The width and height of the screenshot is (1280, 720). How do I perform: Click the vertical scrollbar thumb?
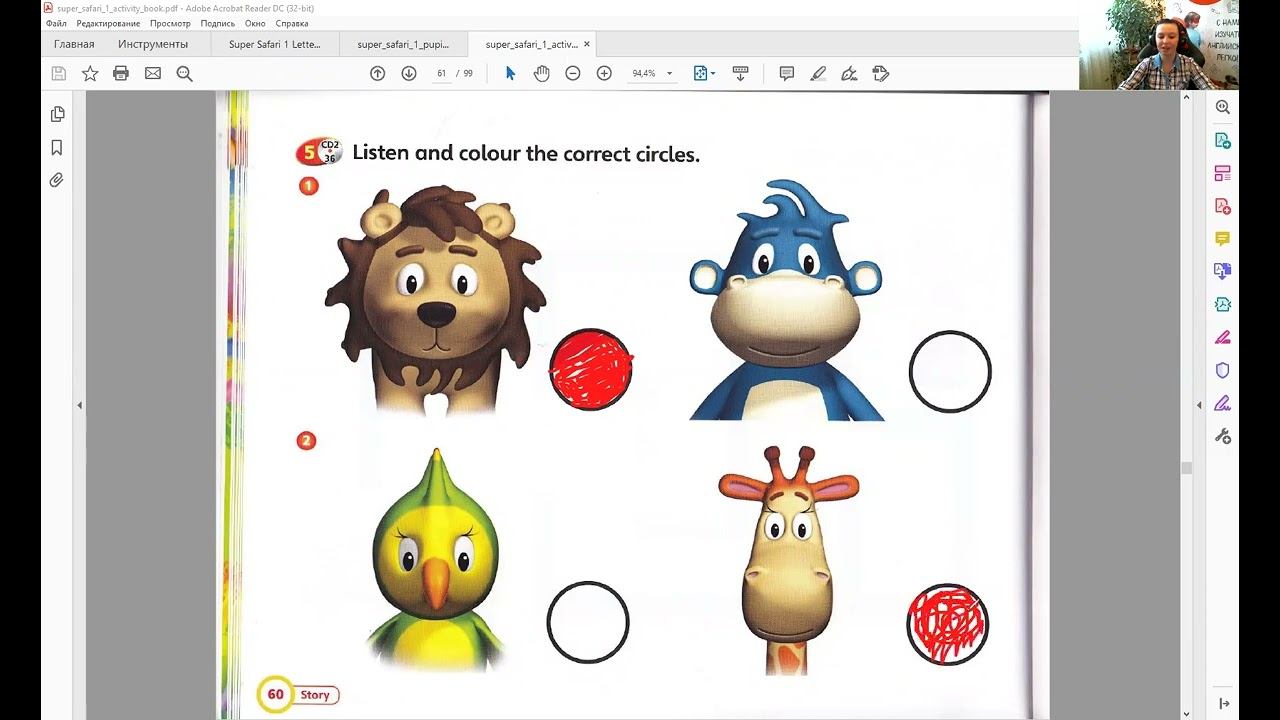(1187, 468)
